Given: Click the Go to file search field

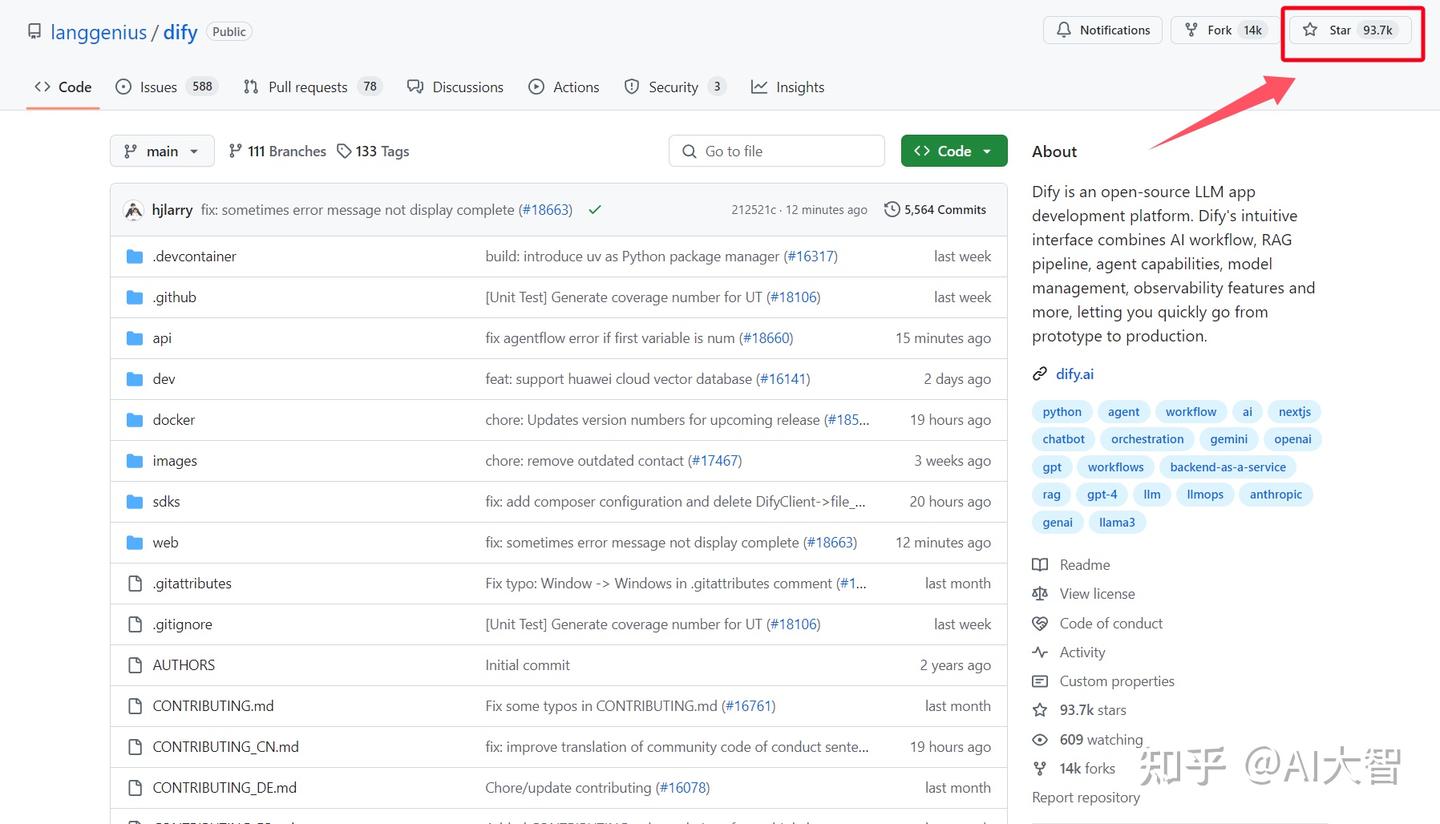Looking at the screenshot, I should pos(777,151).
